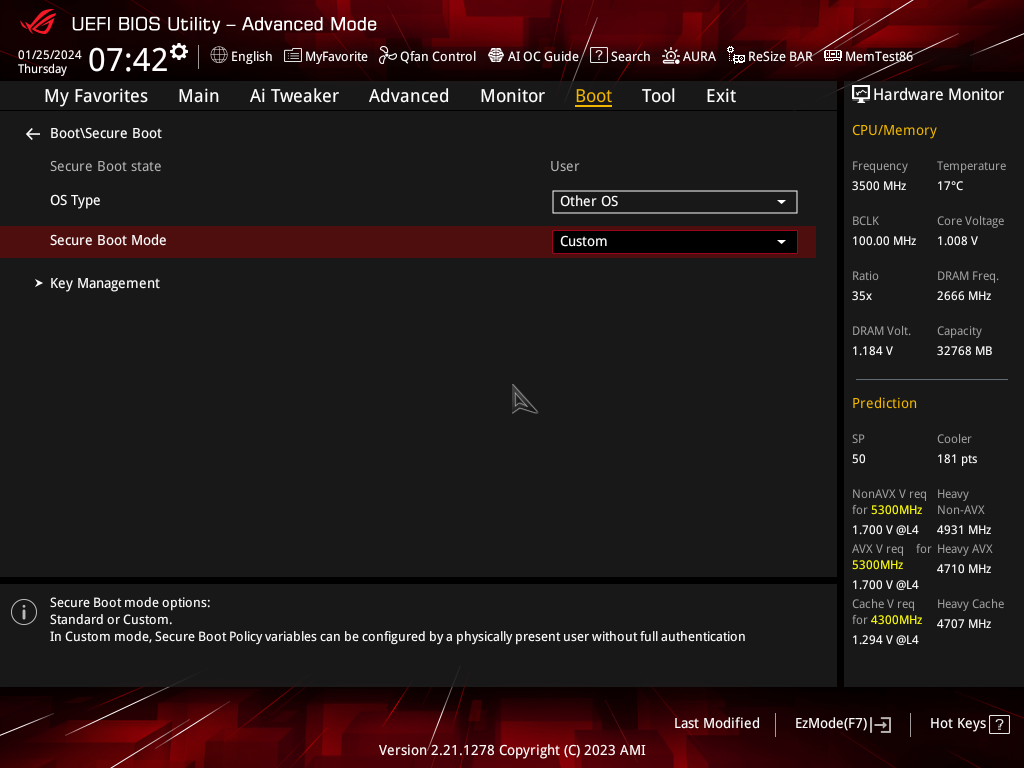Switch to the Ai Tweaker tab
This screenshot has width=1024, height=768.
pos(294,96)
